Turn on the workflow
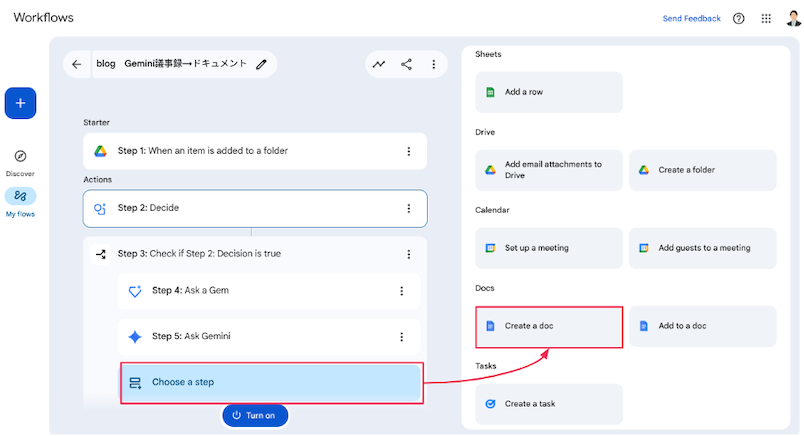804x436 pixels. [x=255, y=415]
